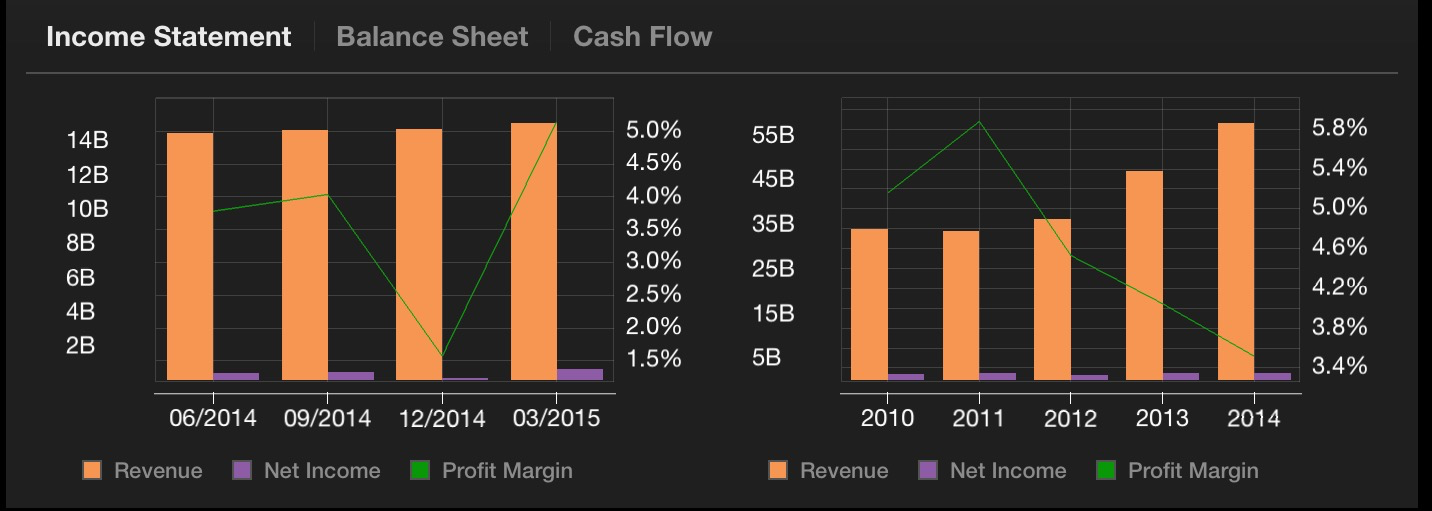1432x511 pixels.
Task: Toggle orange Revenue swatch in annual chart legend
Action: [778, 471]
